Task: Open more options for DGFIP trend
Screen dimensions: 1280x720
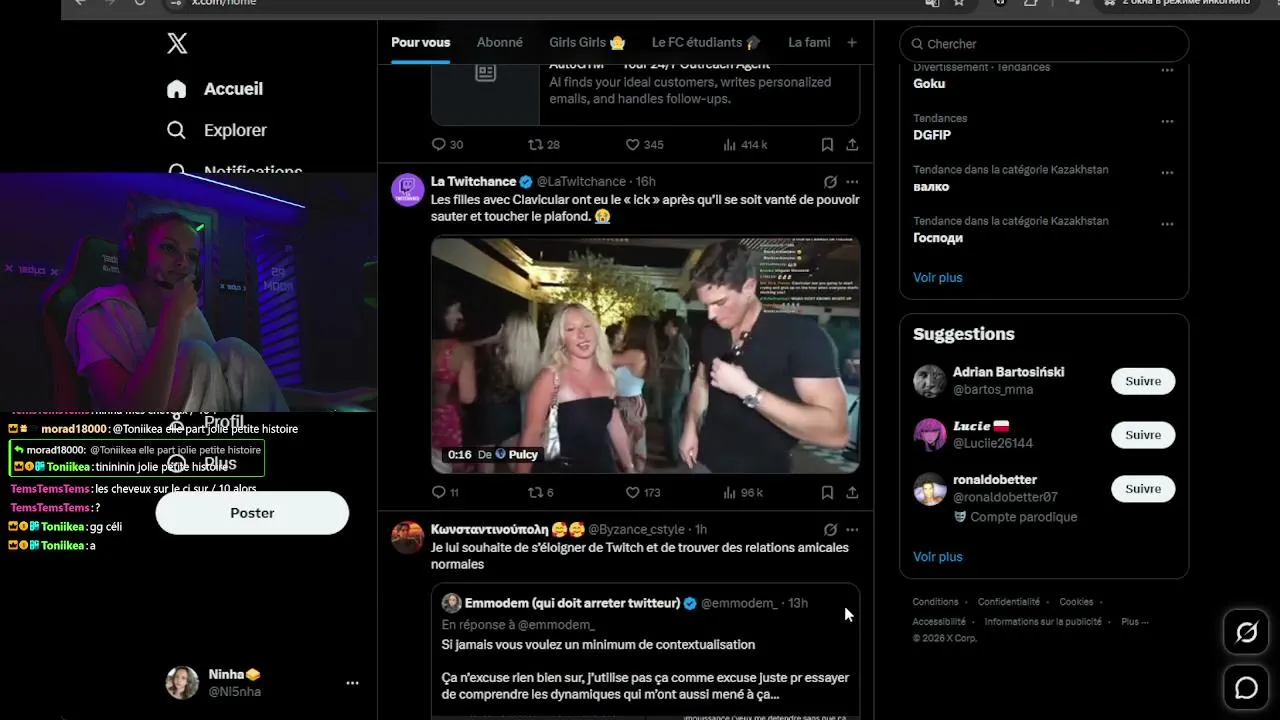Action: pyautogui.click(x=1167, y=121)
